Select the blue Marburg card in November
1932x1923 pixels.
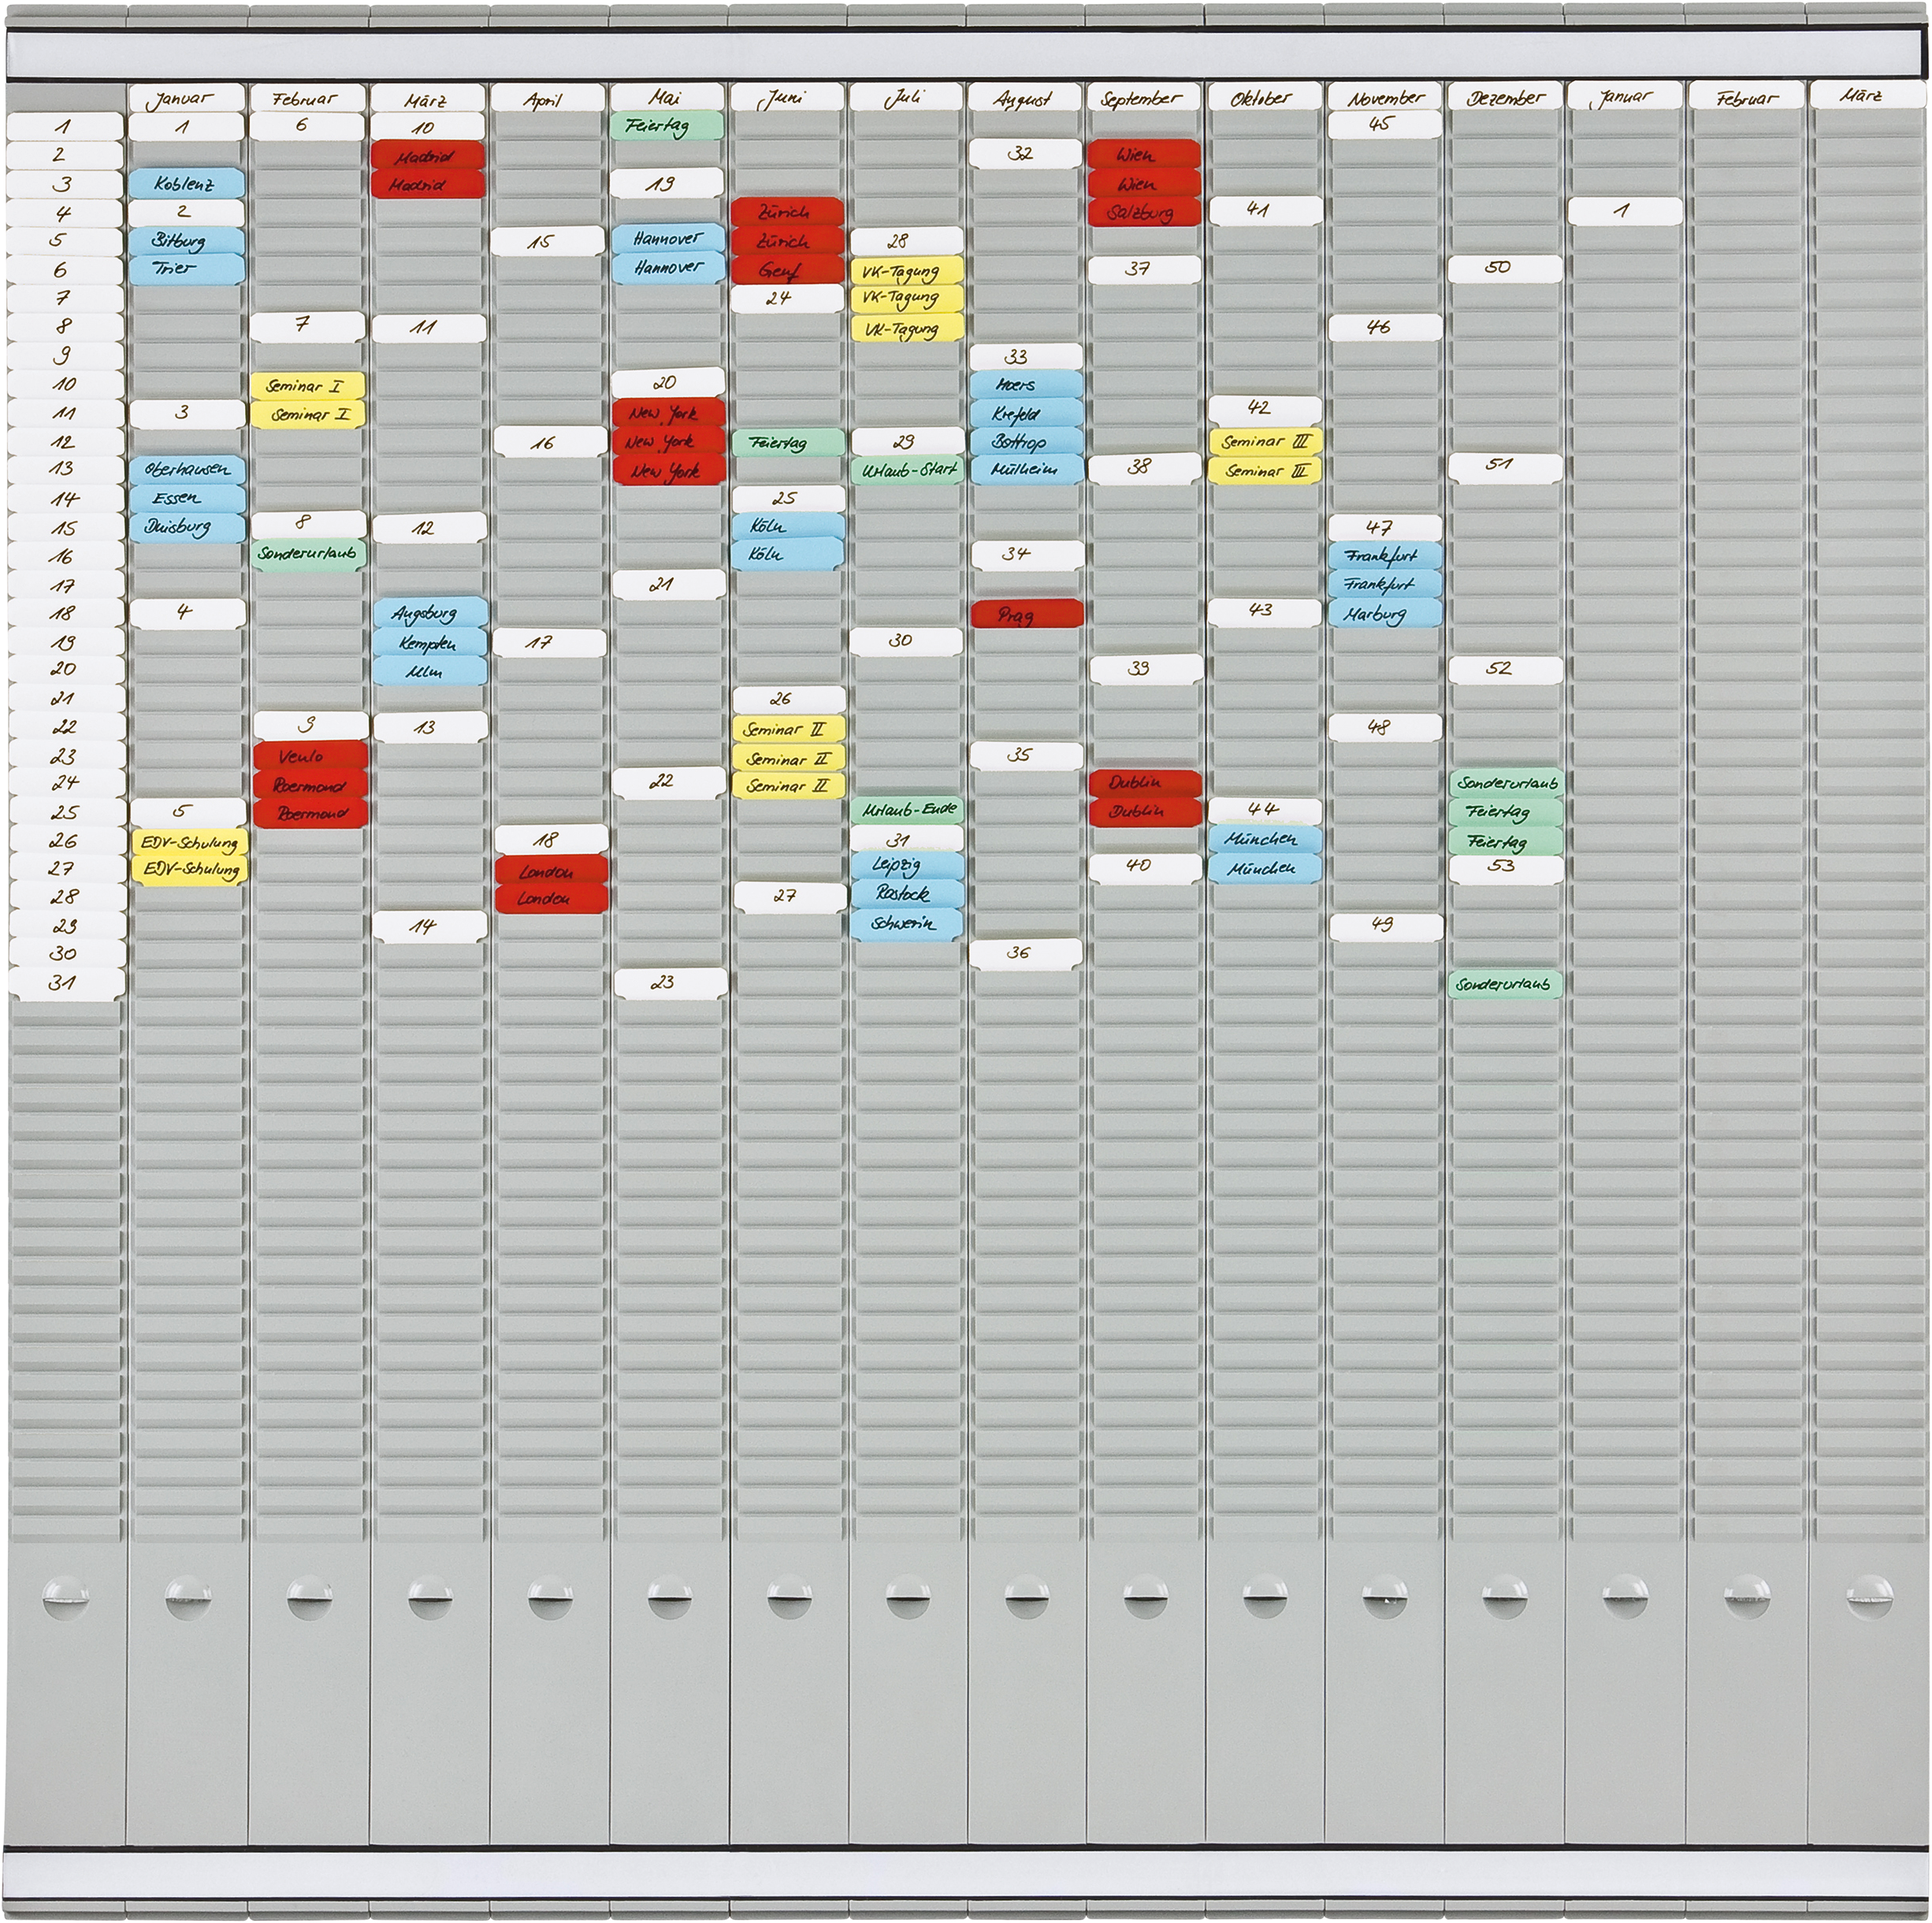coord(1384,613)
